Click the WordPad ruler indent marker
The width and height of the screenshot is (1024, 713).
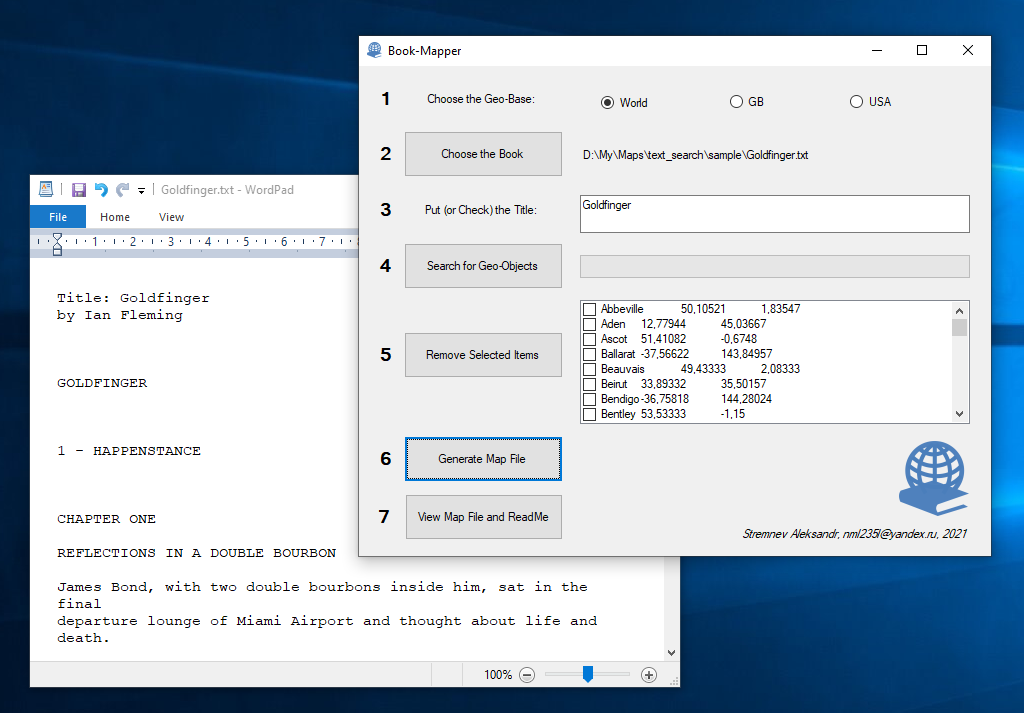[57, 244]
